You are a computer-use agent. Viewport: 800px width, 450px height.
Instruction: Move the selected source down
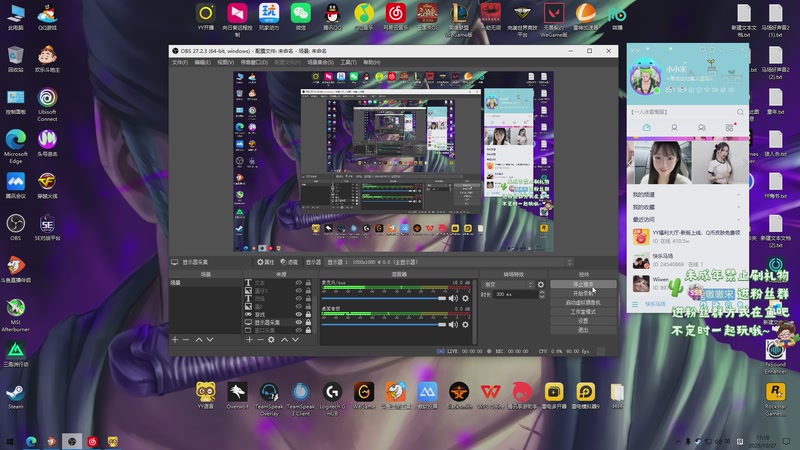[x=295, y=339]
